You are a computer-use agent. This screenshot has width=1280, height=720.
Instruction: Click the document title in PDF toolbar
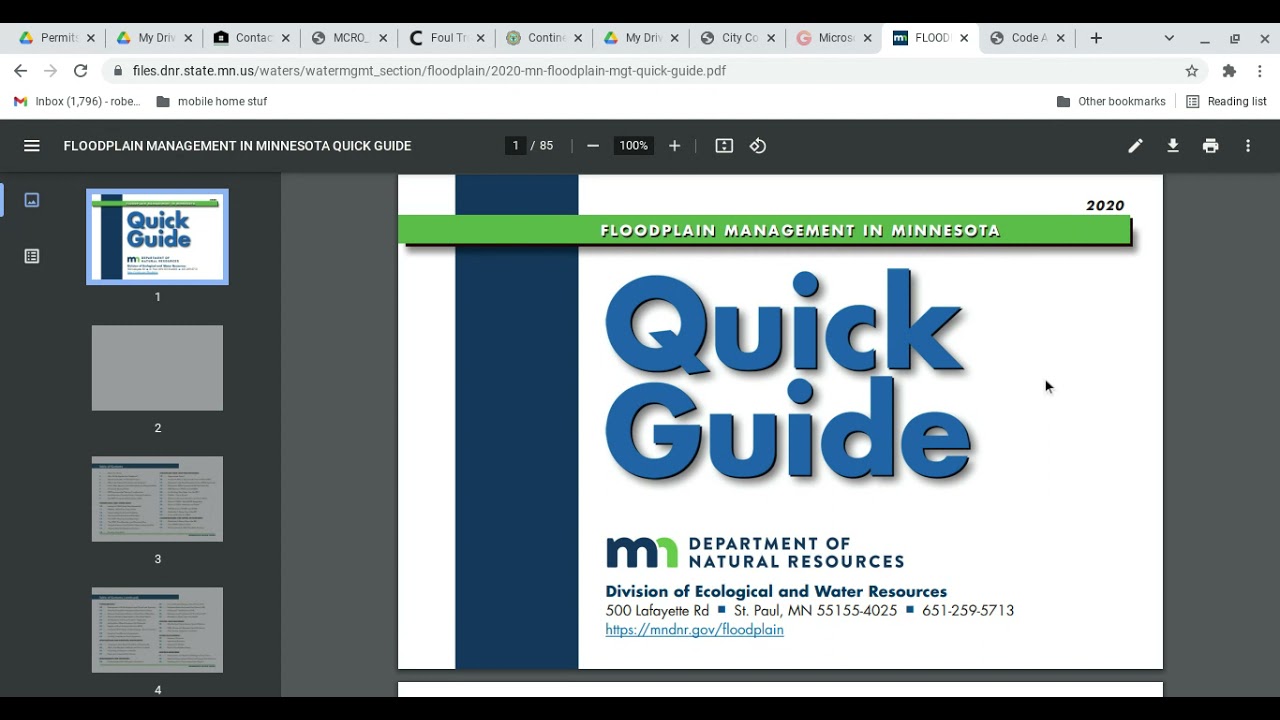[238, 146]
